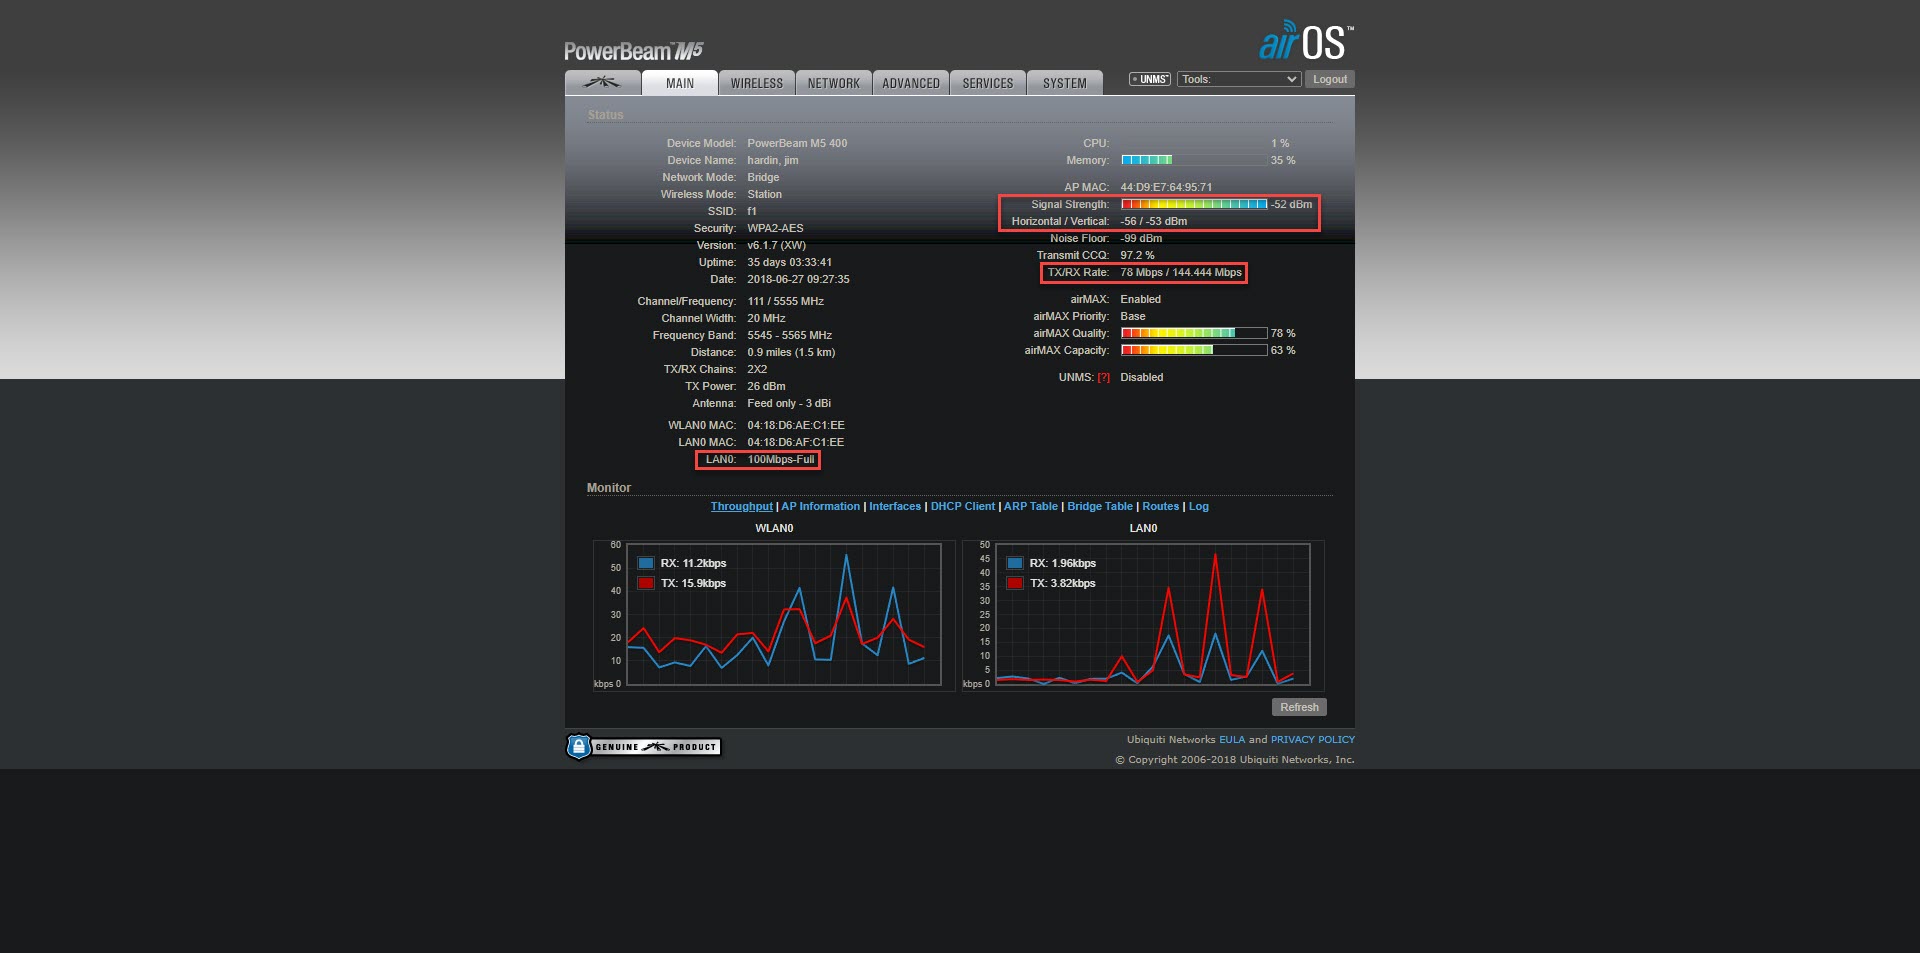Open the ADVANCED tab

tap(910, 83)
